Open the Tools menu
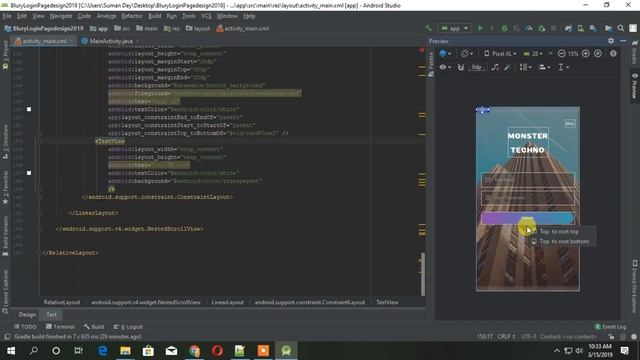The height and width of the screenshot is (360, 640). tap(189, 16)
